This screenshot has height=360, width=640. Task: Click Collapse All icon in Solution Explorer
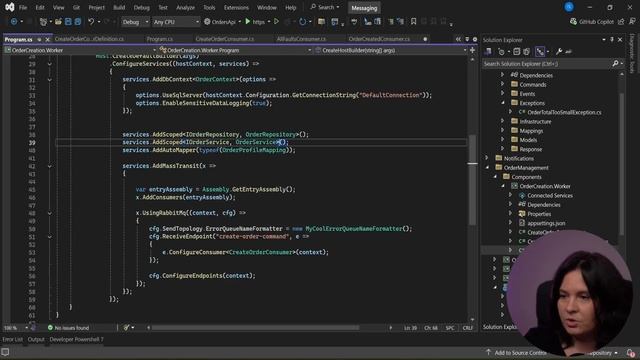coord(517,51)
